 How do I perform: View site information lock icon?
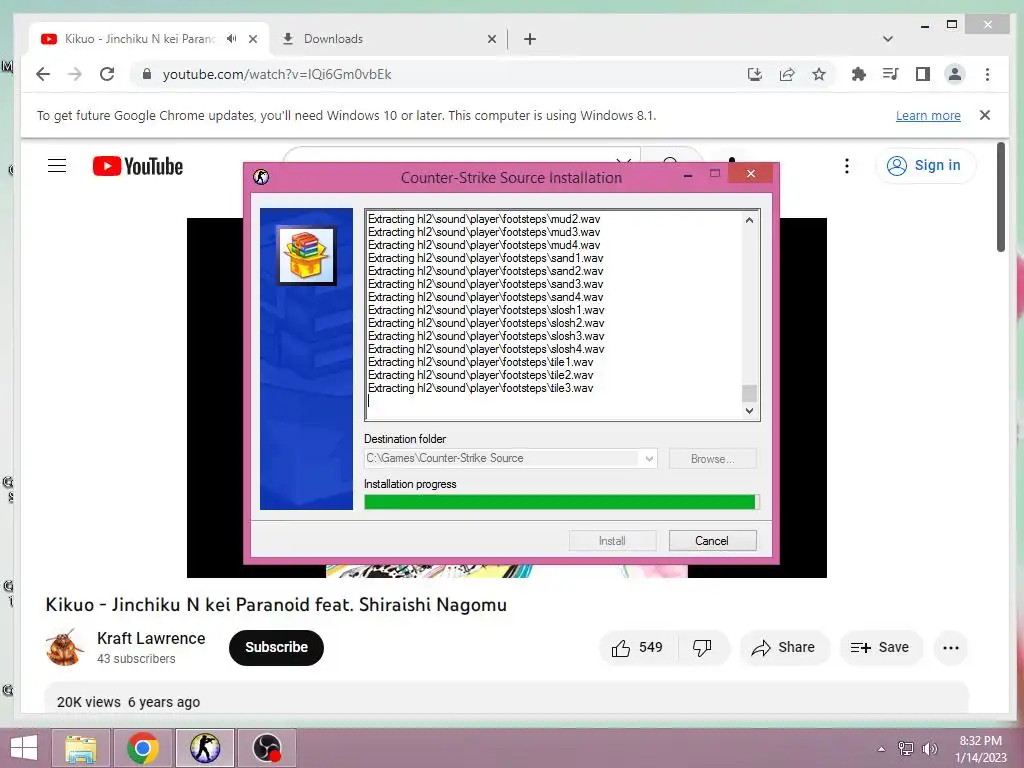pyautogui.click(x=147, y=74)
